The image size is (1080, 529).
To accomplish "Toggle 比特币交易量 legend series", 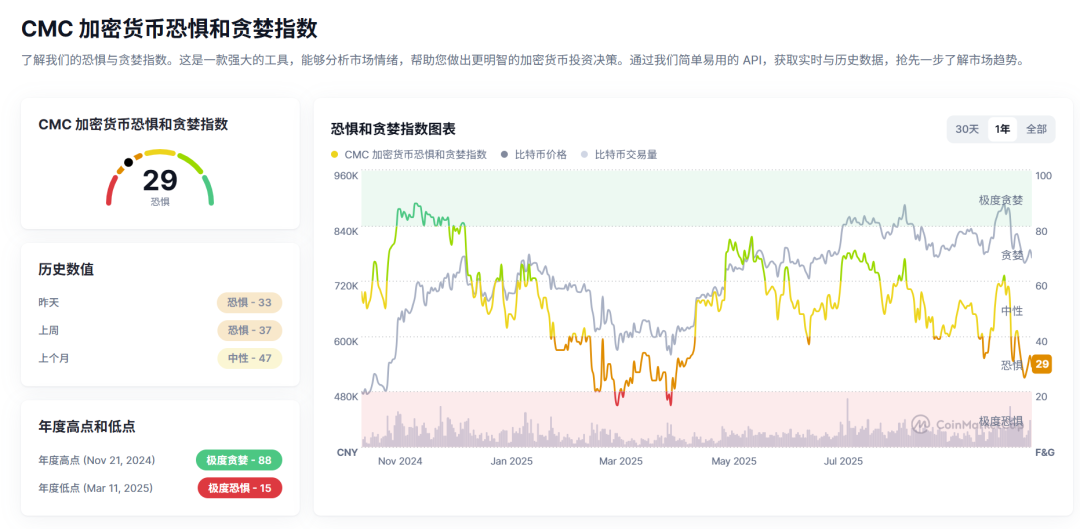I will 625,155.
